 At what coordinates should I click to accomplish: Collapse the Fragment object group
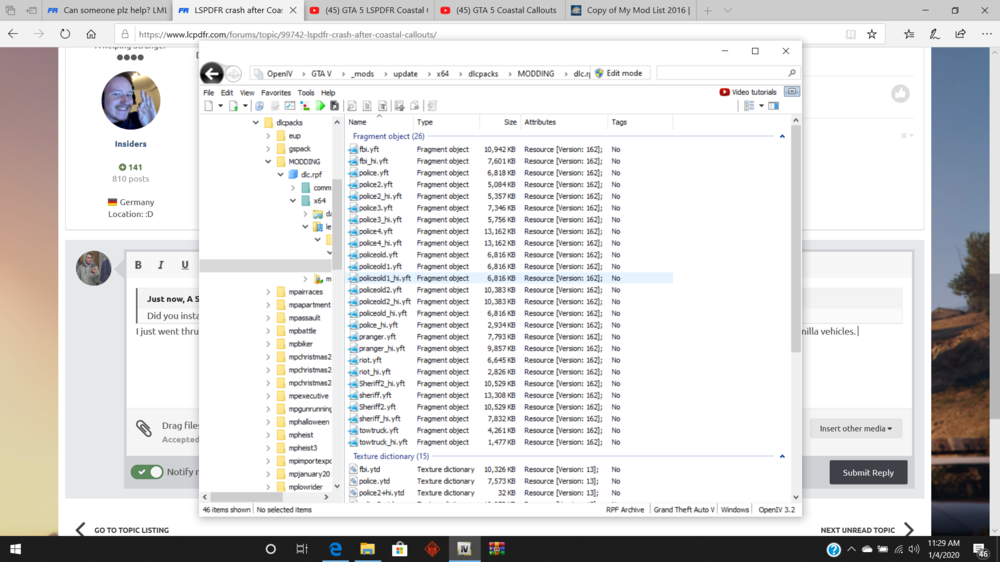782,137
